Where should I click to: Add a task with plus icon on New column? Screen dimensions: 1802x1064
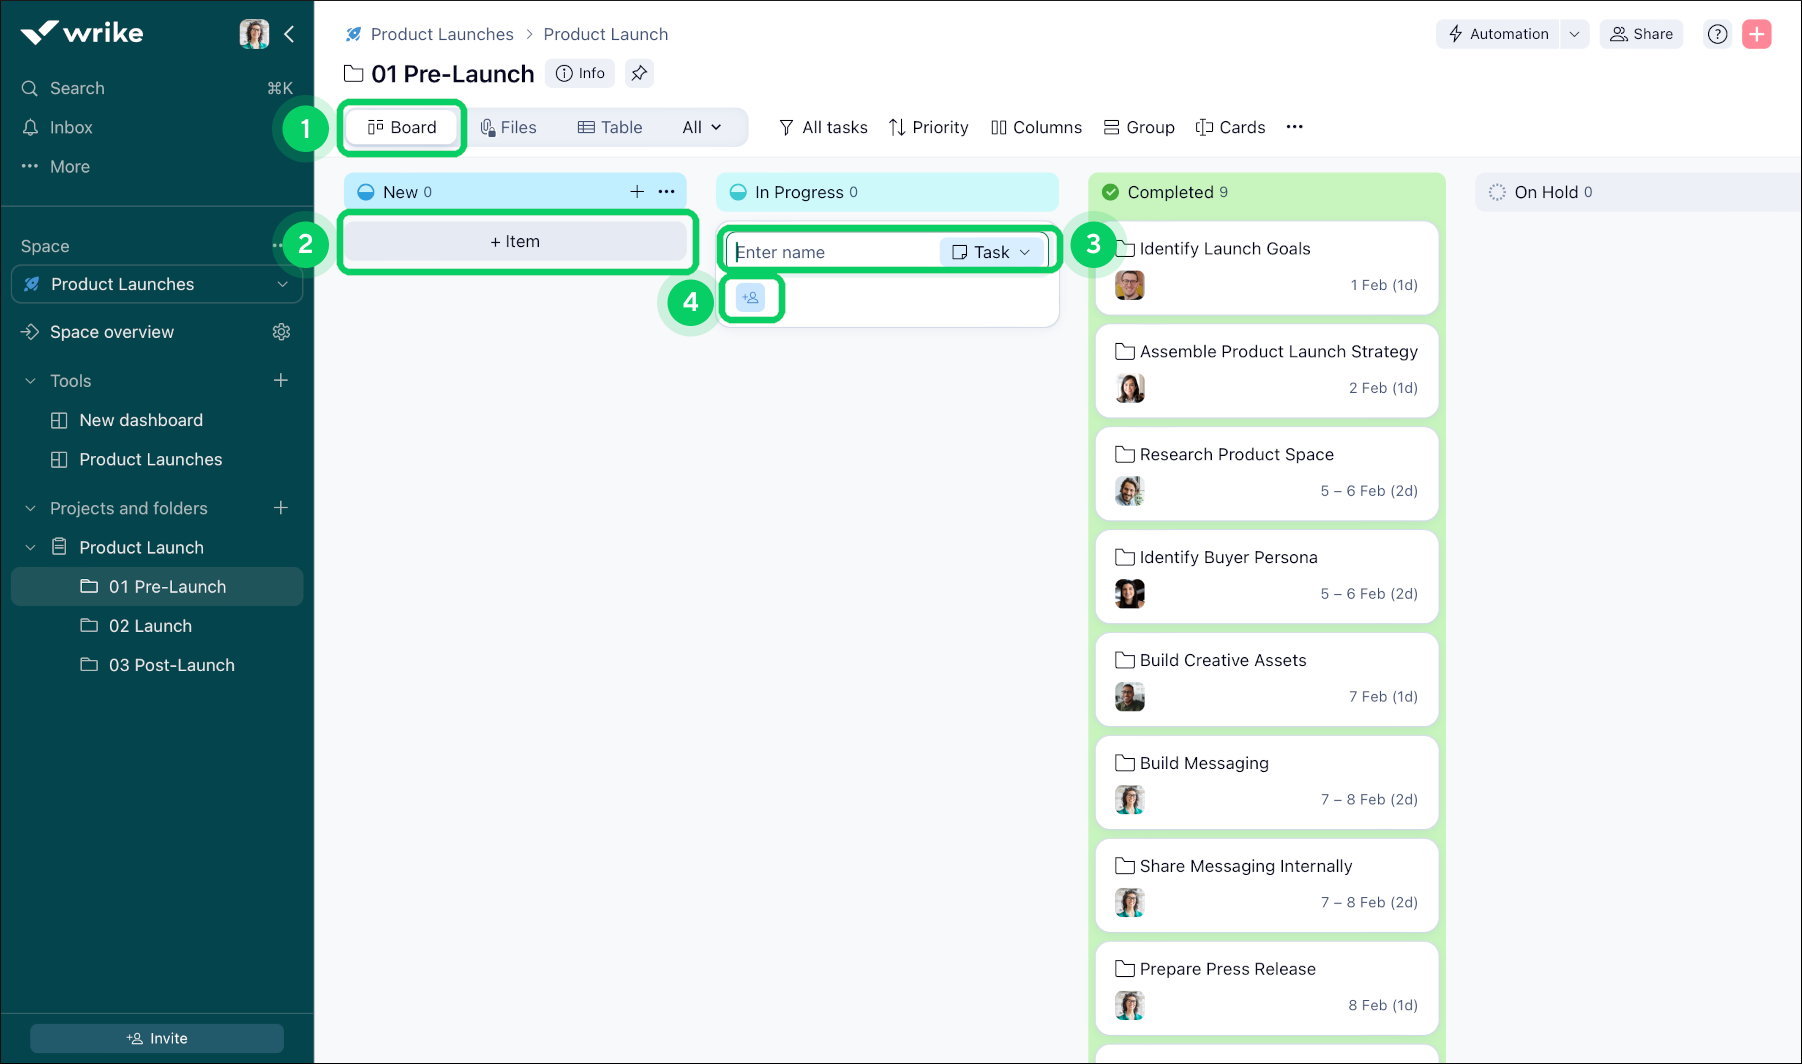click(637, 191)
